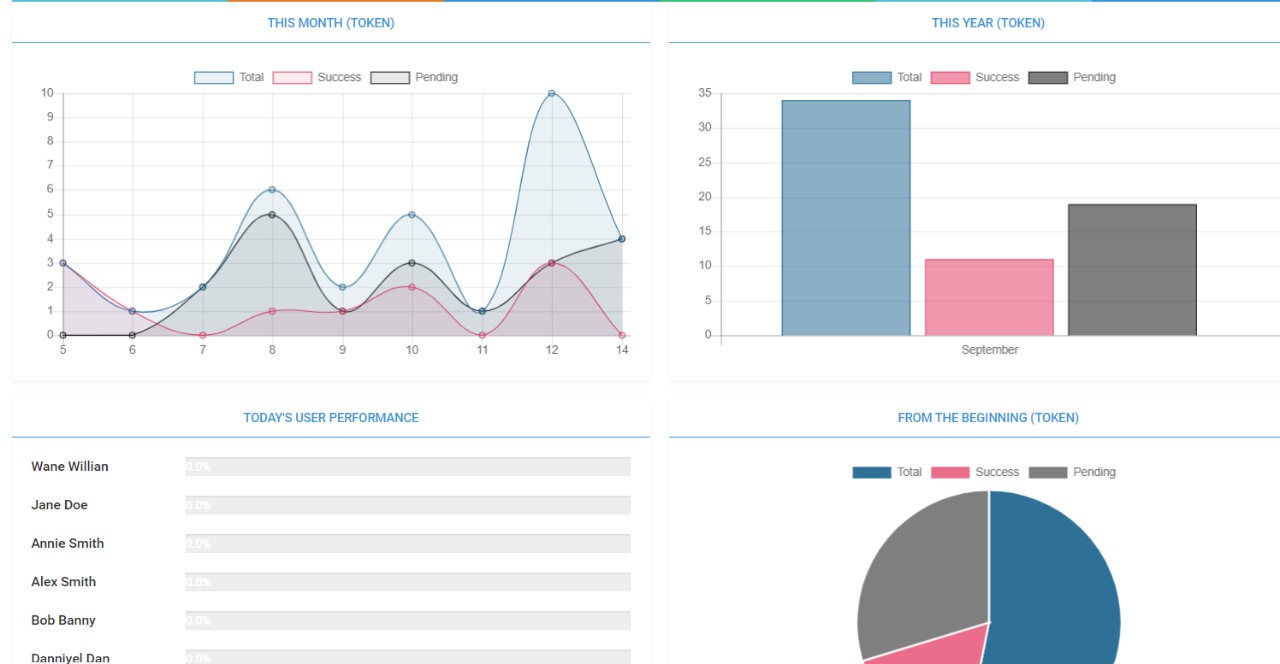The image size is (1280, 664).
Task: Click the blue Total bar for September
Action: 846,218
